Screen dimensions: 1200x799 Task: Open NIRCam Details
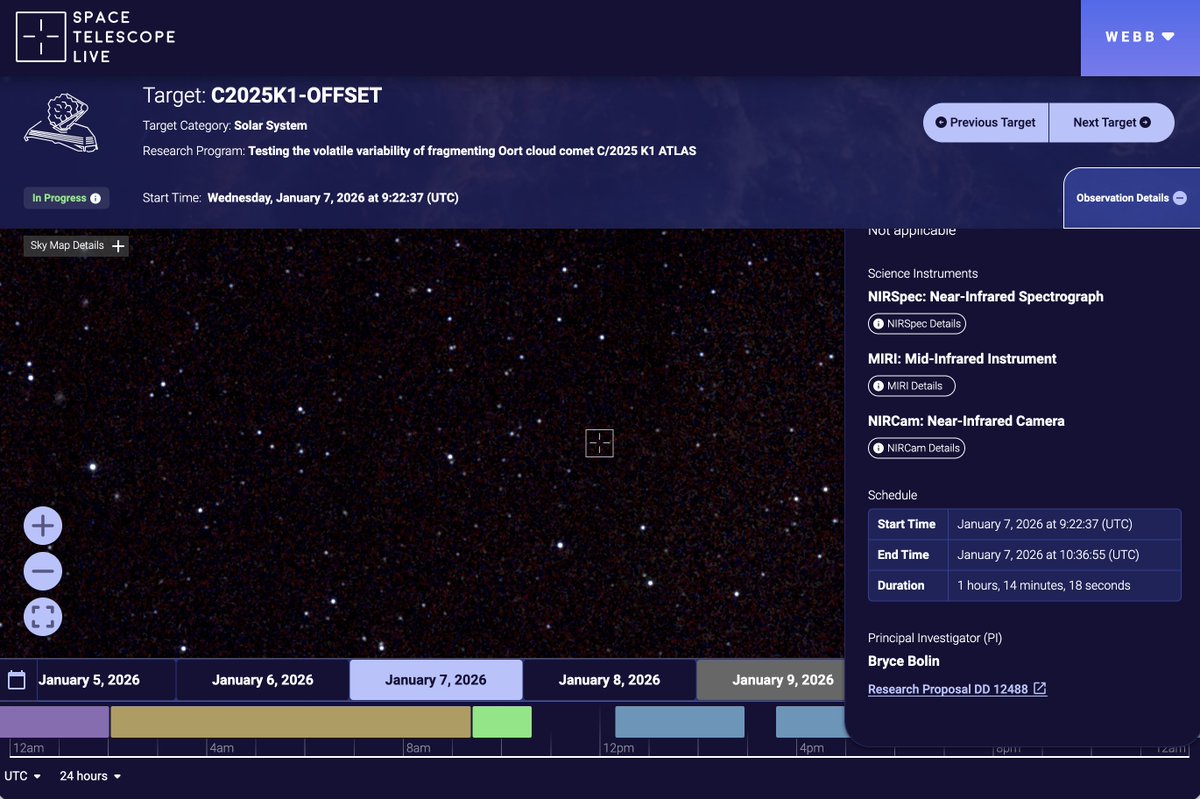[x=917, y=448]
